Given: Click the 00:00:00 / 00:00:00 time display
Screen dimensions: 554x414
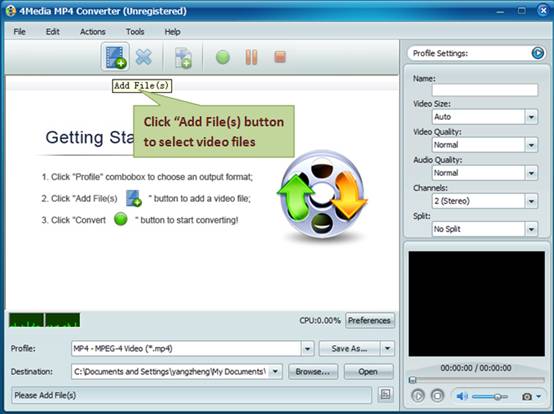Looking at the screenshot, I should tap(476, 368).
